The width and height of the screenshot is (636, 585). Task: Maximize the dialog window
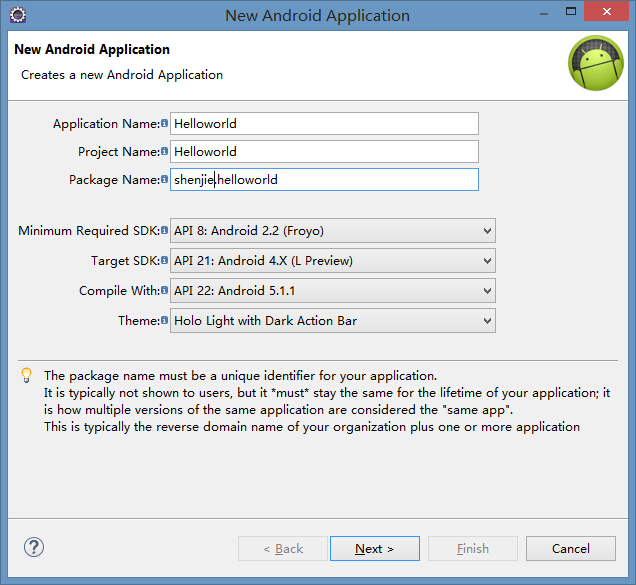(571, 11)
